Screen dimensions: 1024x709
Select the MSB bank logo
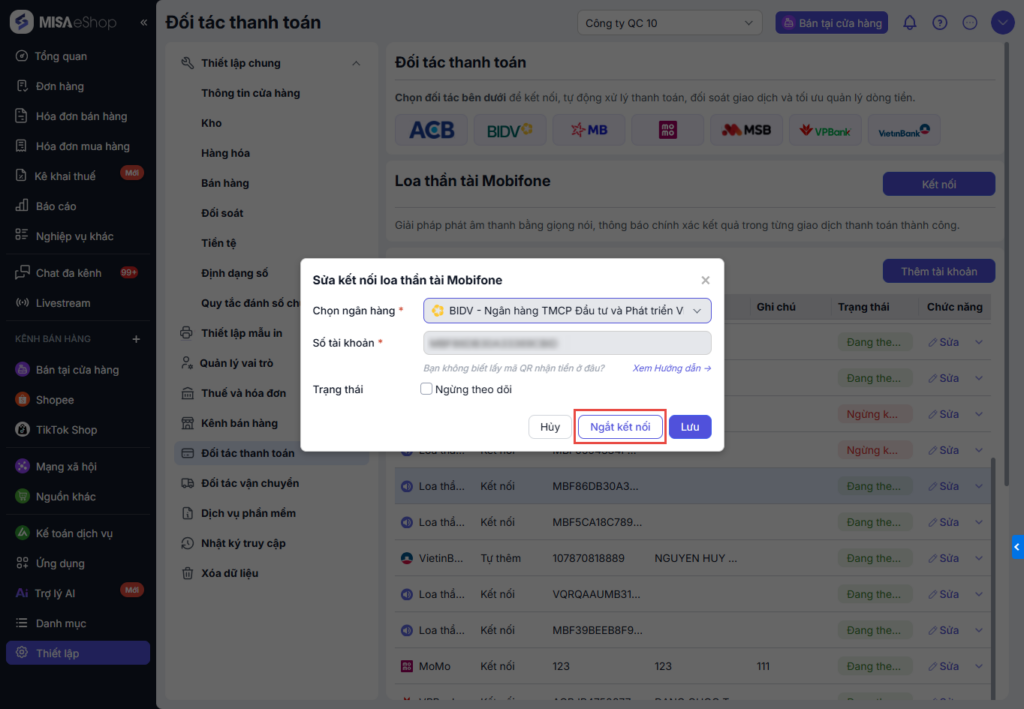pyautogui.click(x=746, y=130)
